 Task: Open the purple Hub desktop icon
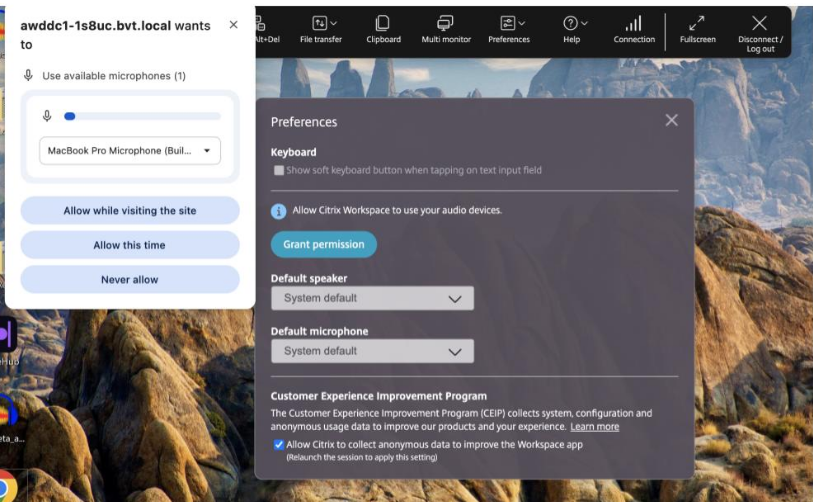pos(7,335)
